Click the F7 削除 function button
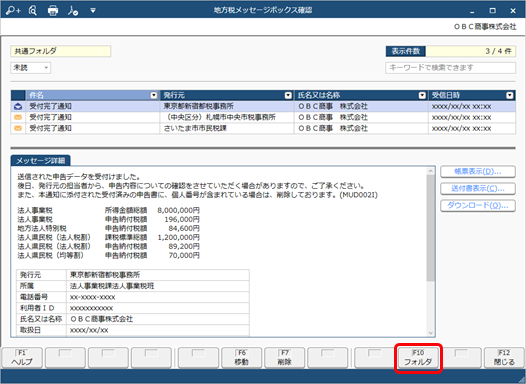526x384 pixels. [284, 358]
